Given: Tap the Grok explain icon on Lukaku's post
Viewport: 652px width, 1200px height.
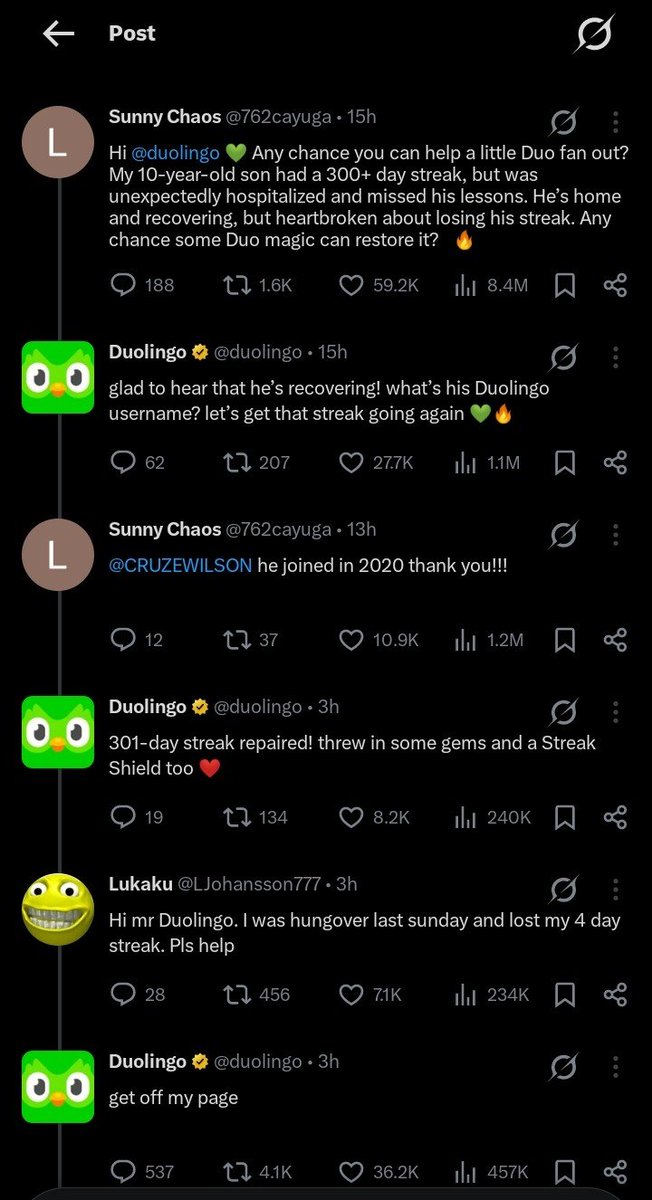Looking at the screenshot, I should tap(564, 889).
